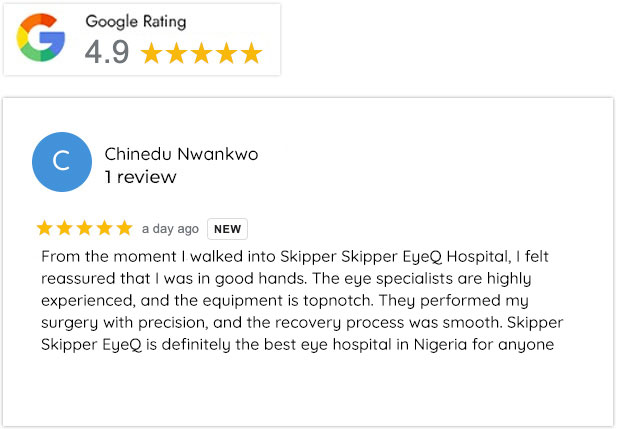617x429 pixels.
Task: Click the "1 review" count text
Action: coord(140,177)
